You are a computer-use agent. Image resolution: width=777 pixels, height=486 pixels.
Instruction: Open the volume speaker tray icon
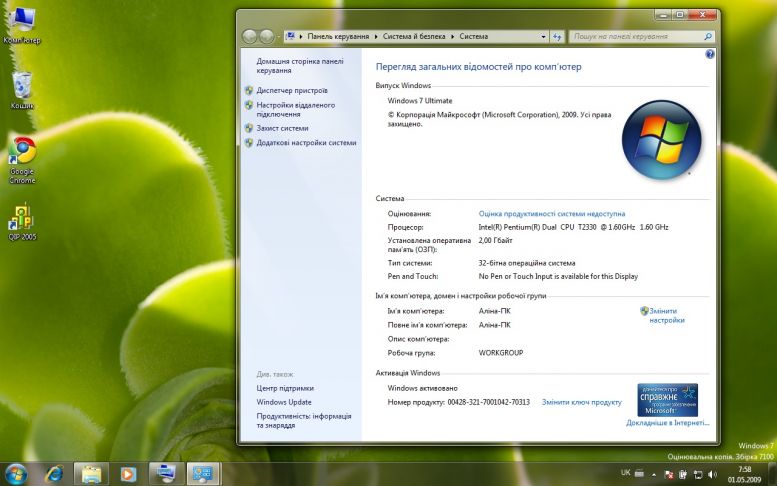click(713, 475)
